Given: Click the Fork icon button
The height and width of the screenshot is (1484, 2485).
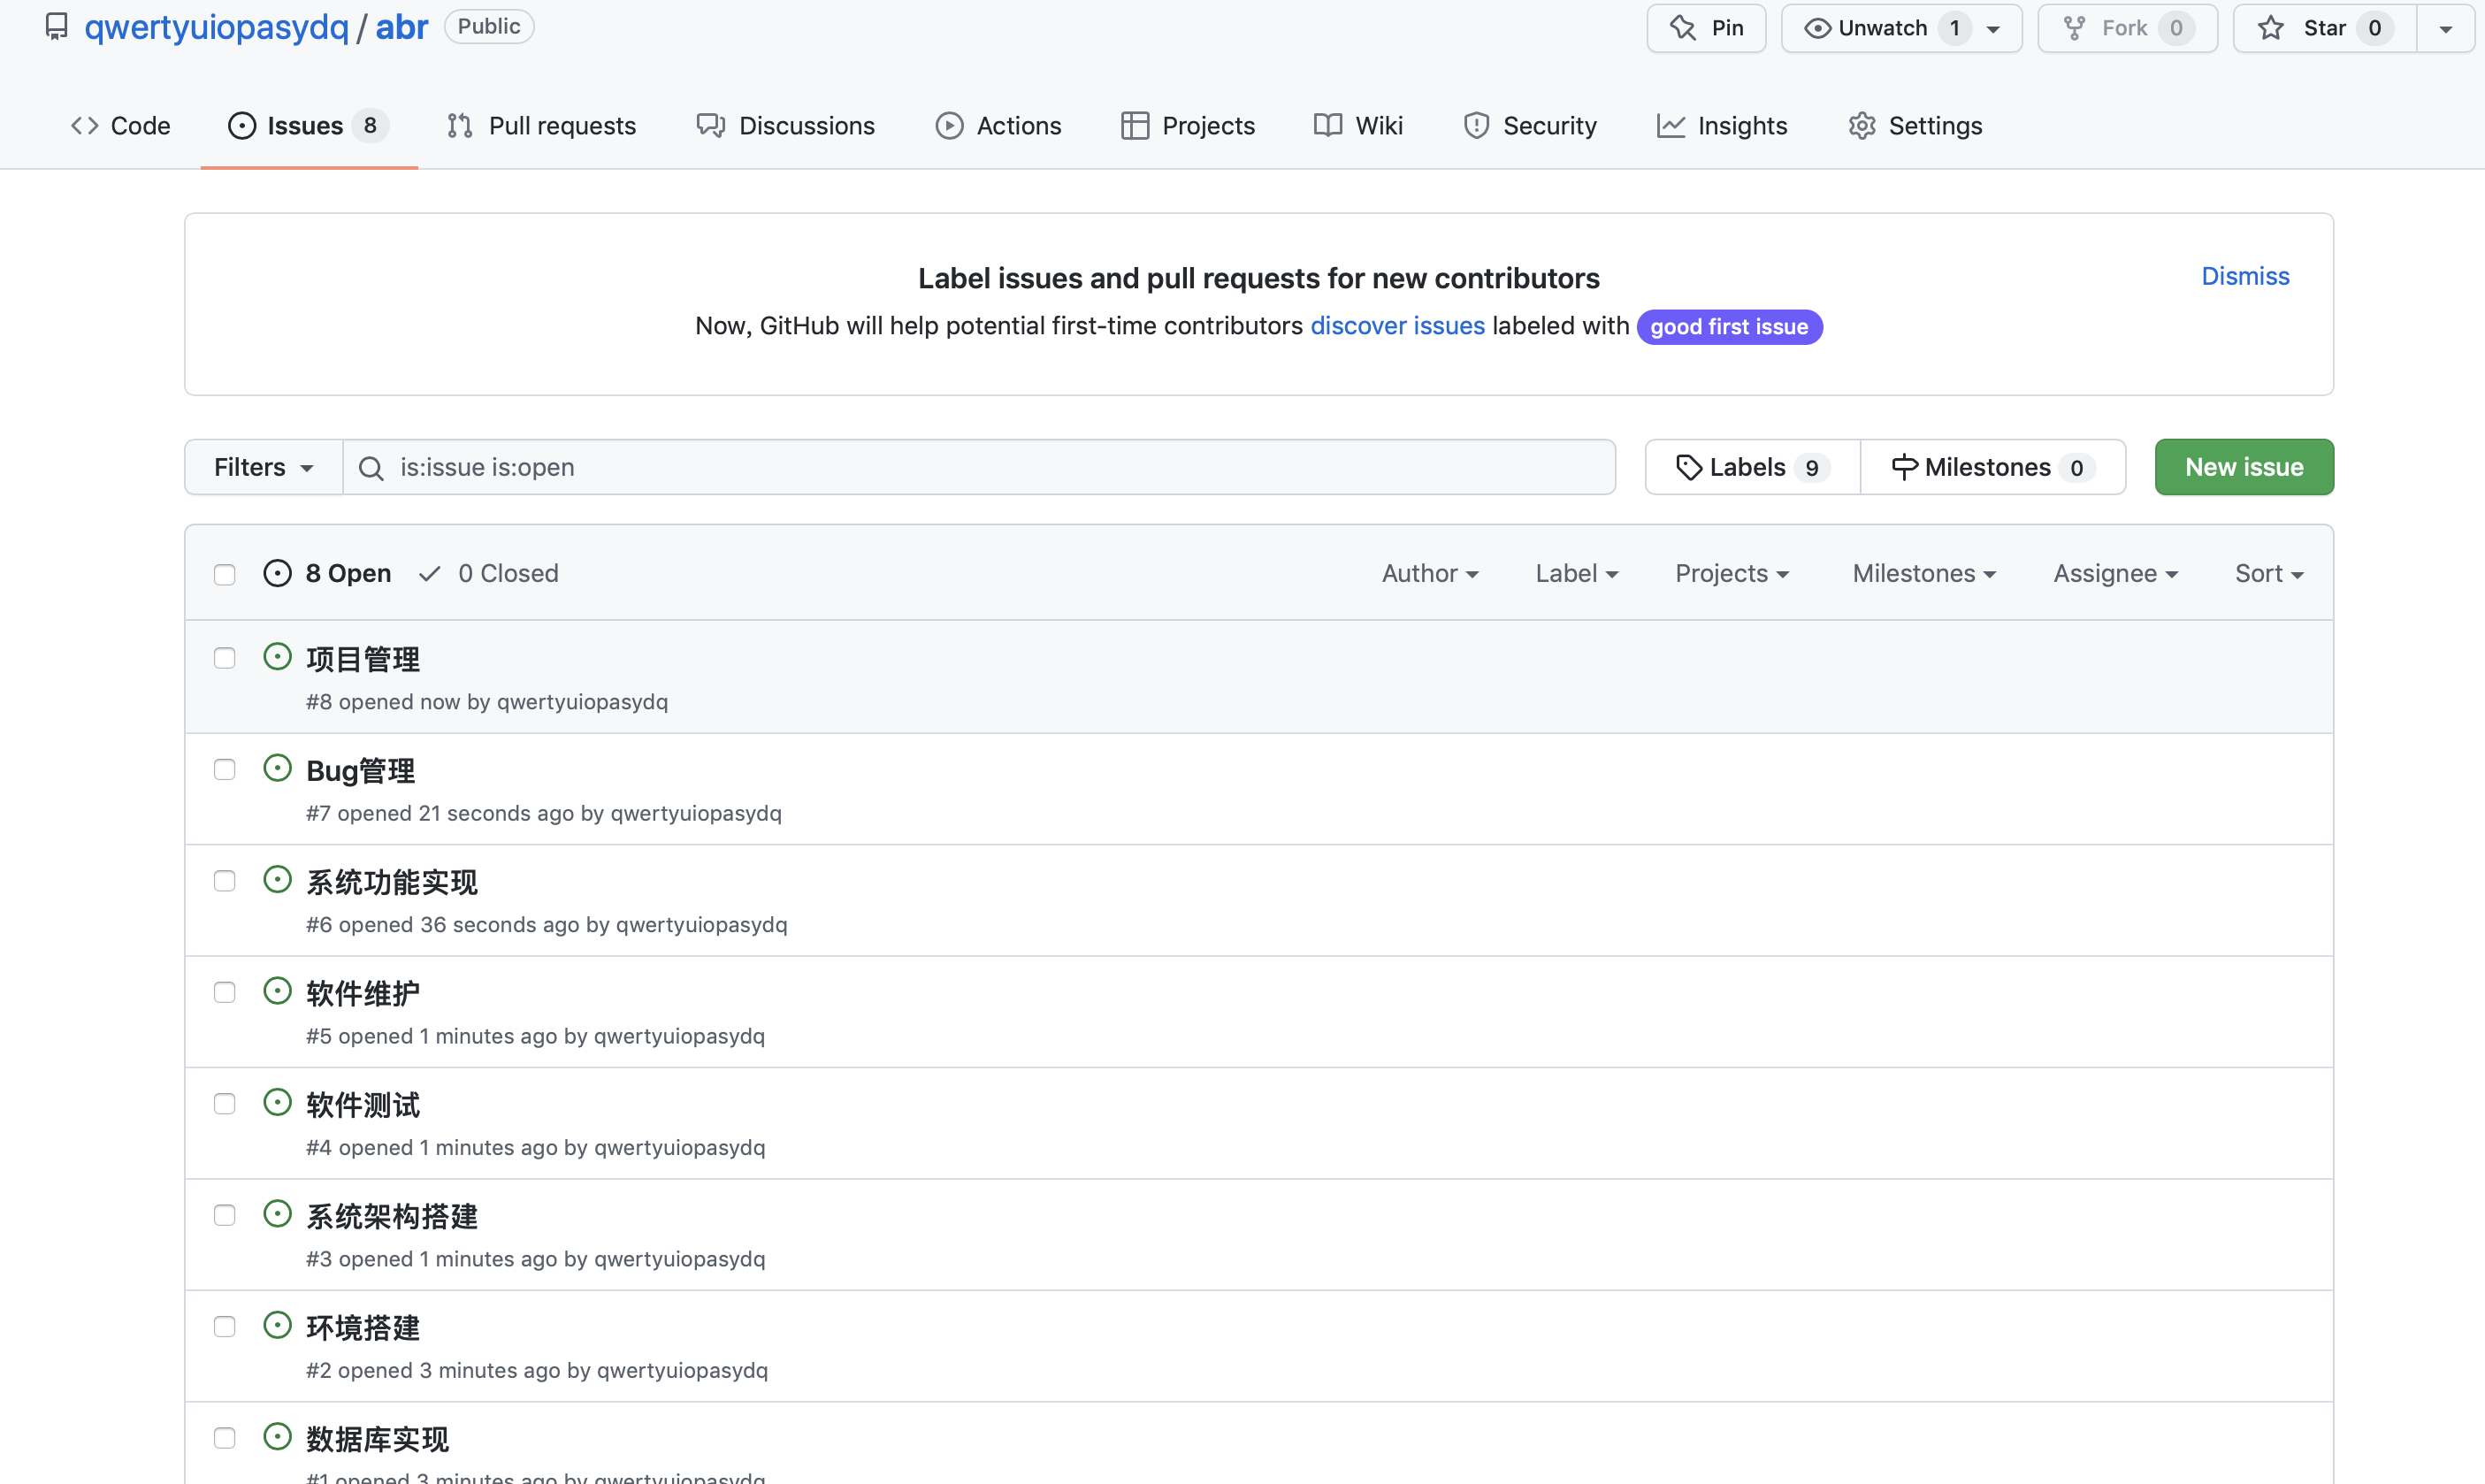Looking at the screenshot, I should pos(2075,28).
